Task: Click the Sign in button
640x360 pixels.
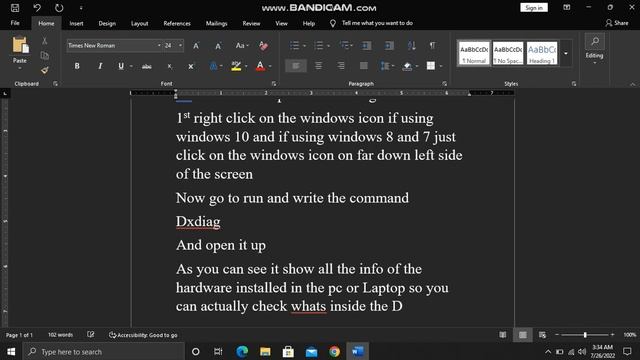Action: (x=534, y=8)
